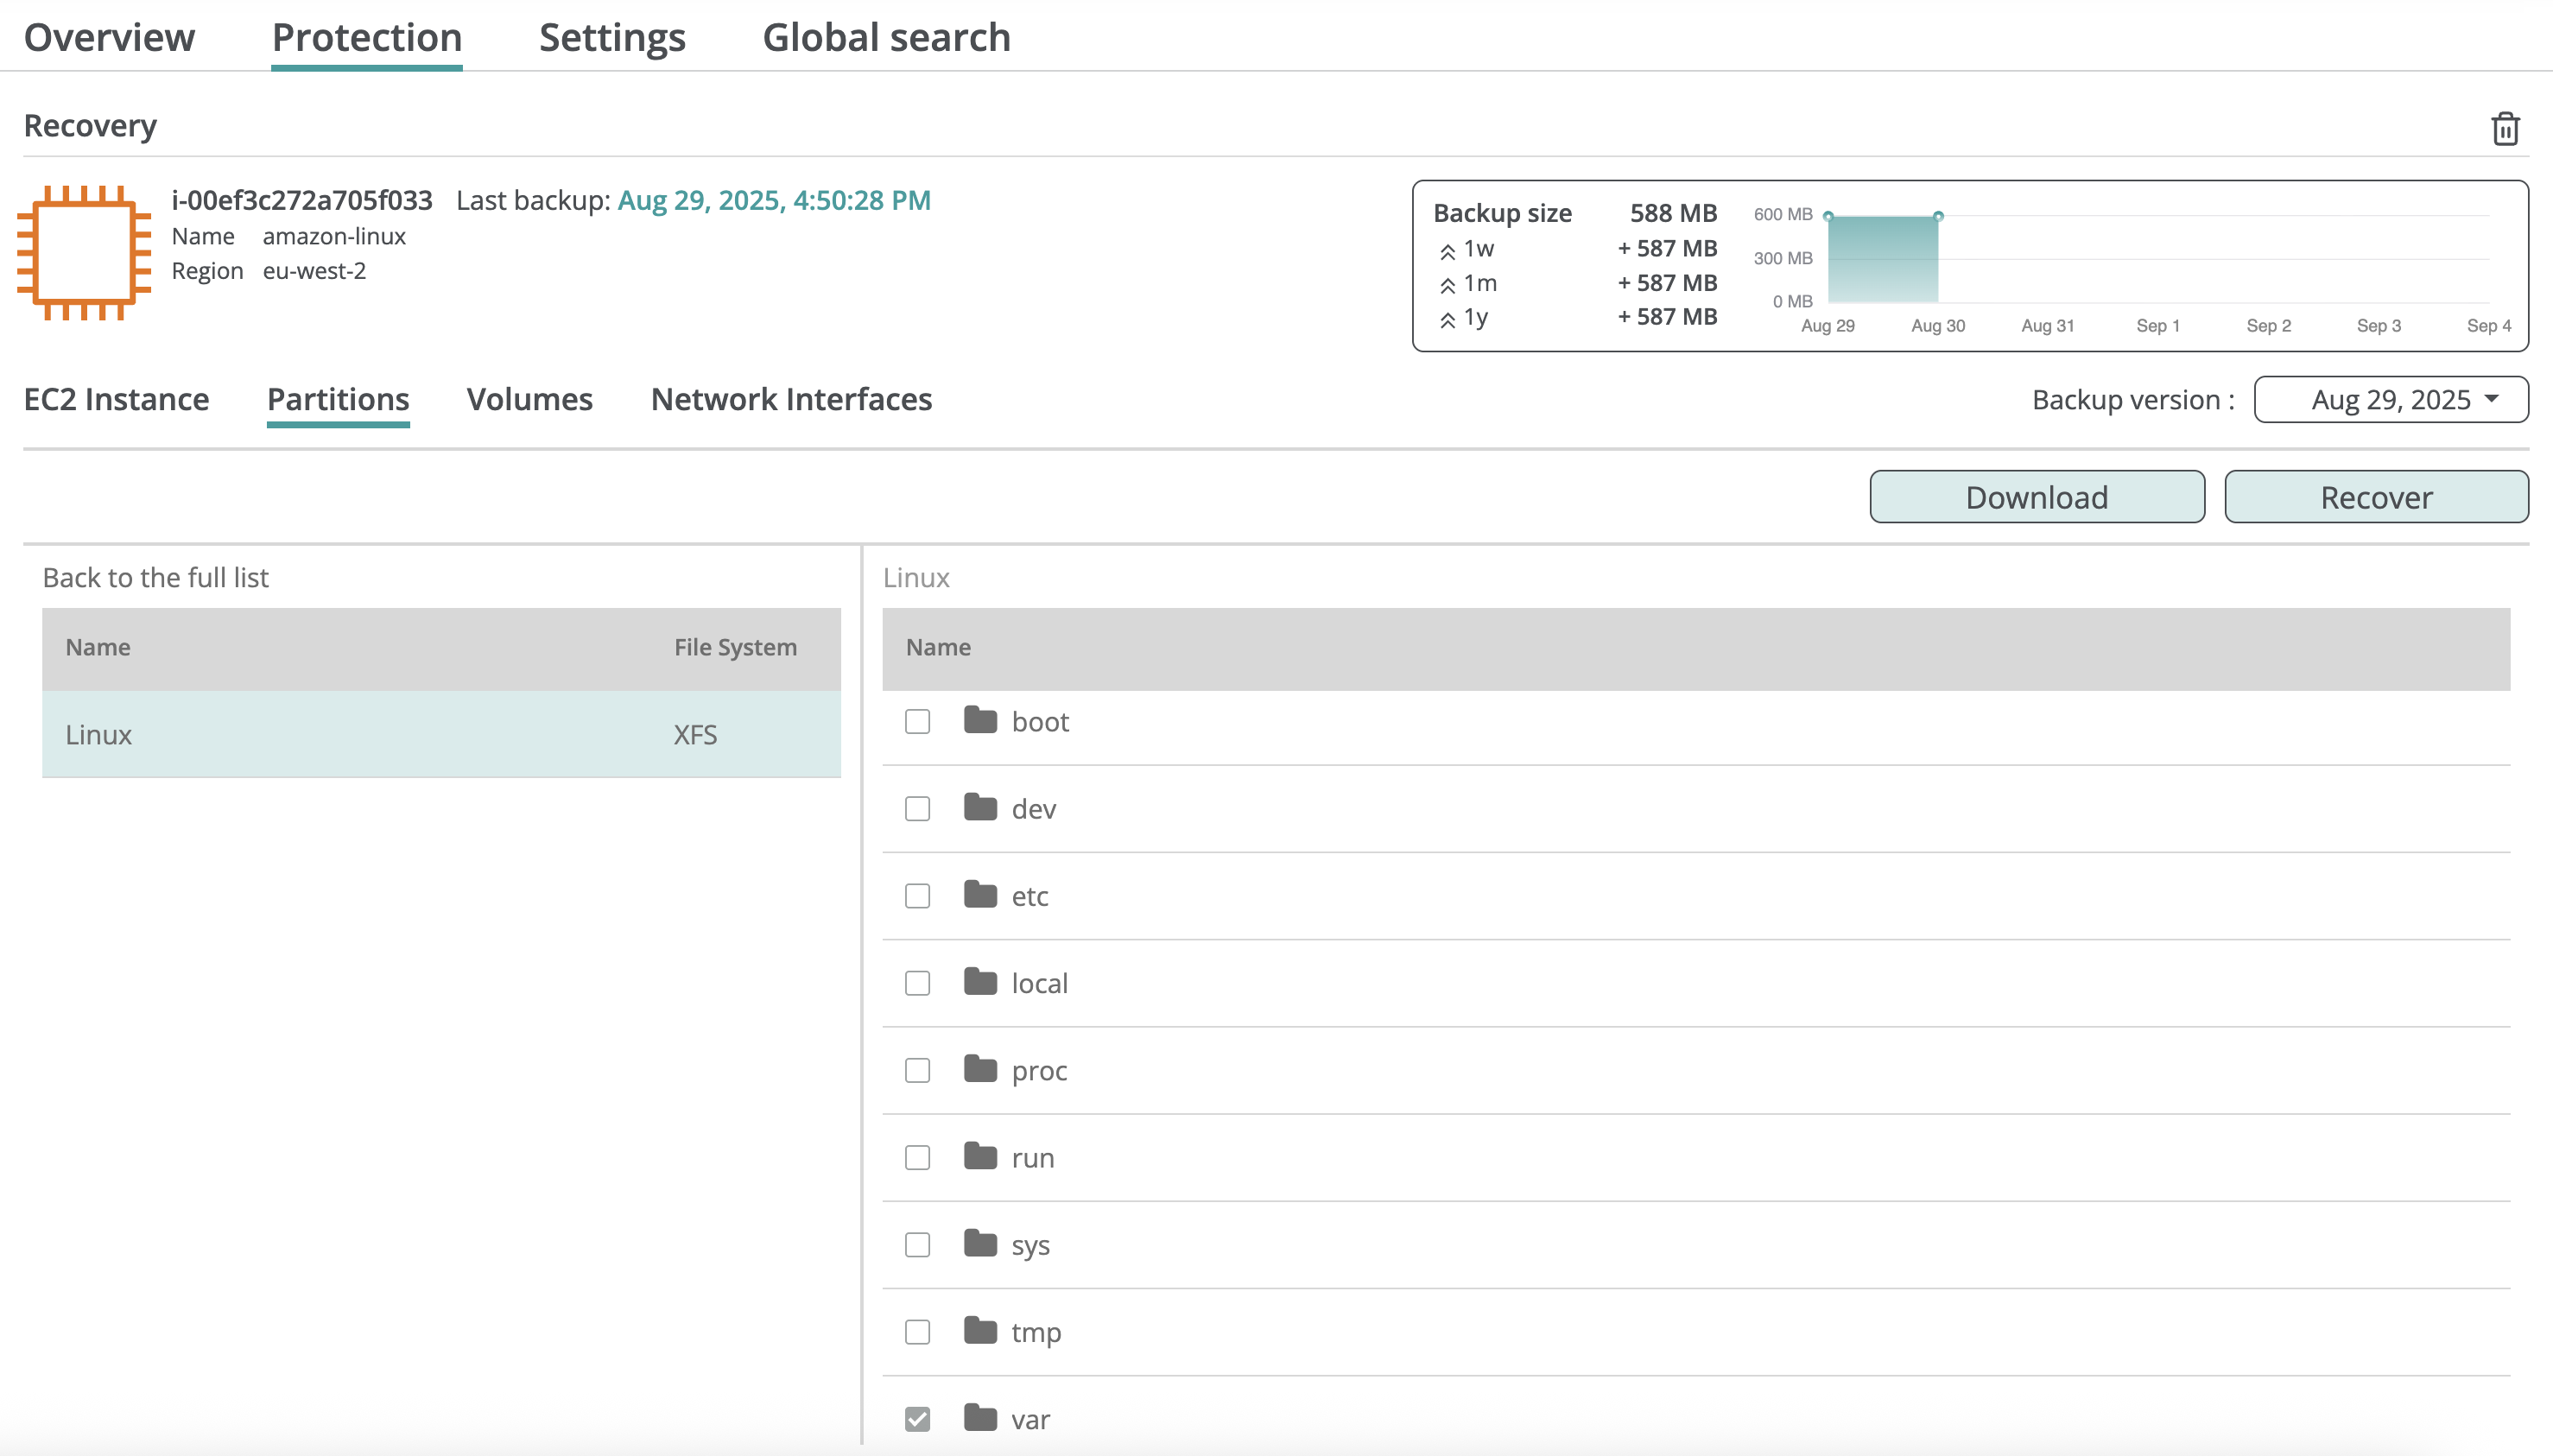Click the Aug 30 chart data point
Image resolution: width=2553 pixels, height=1456 pixels.
click(1938, 216)
